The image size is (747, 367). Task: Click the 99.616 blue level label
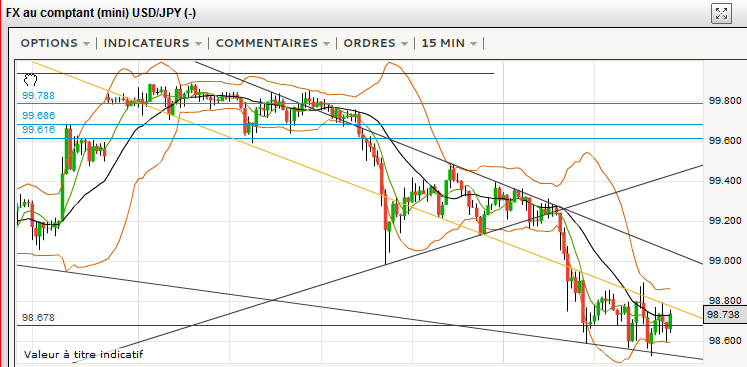tap(39, 130)
